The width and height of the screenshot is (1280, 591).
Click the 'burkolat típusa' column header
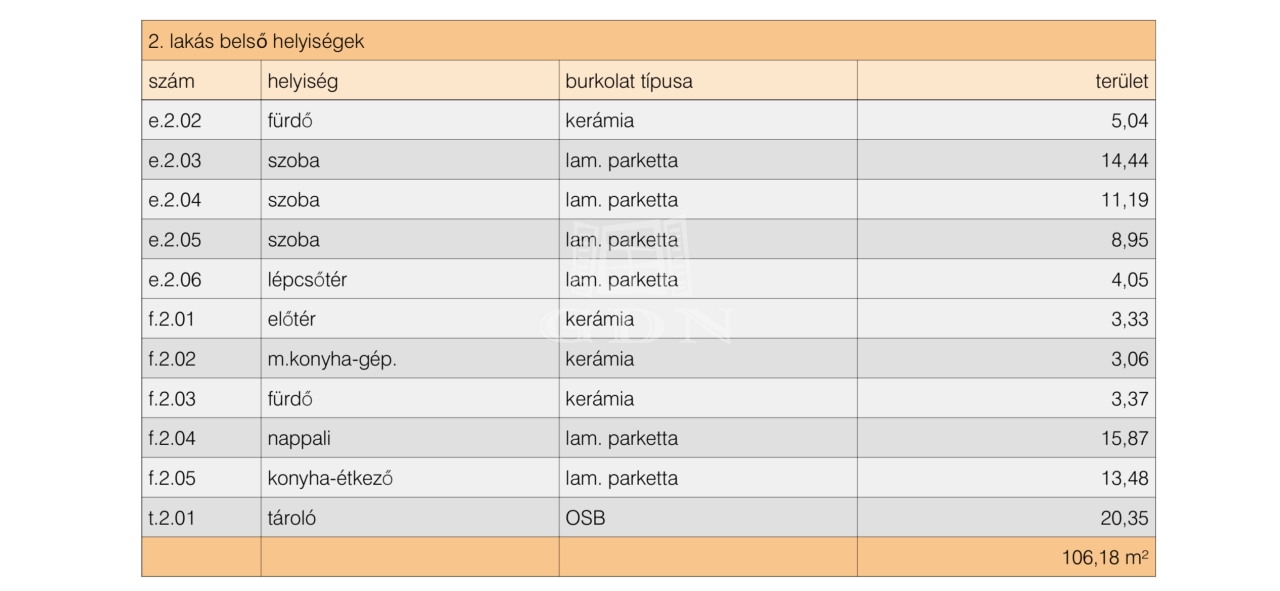pos(628,82)
